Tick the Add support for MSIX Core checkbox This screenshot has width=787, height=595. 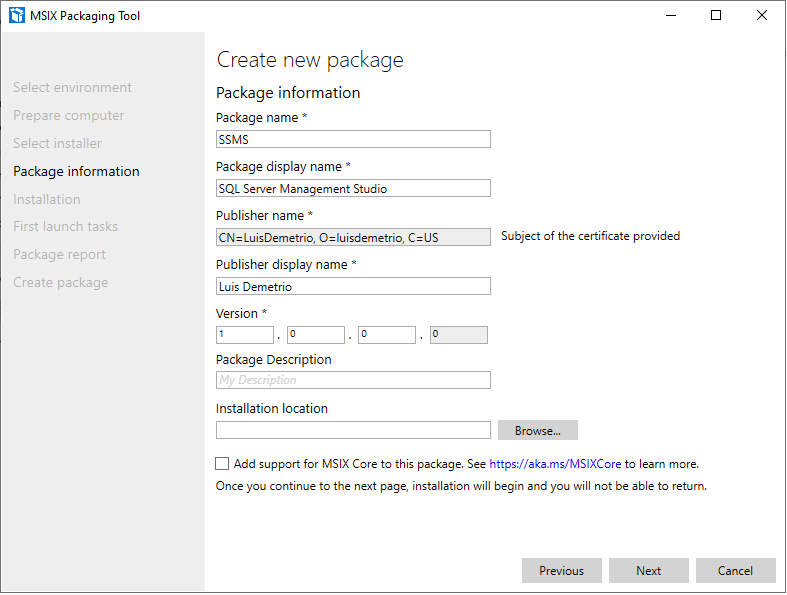[x=222, y=463]
